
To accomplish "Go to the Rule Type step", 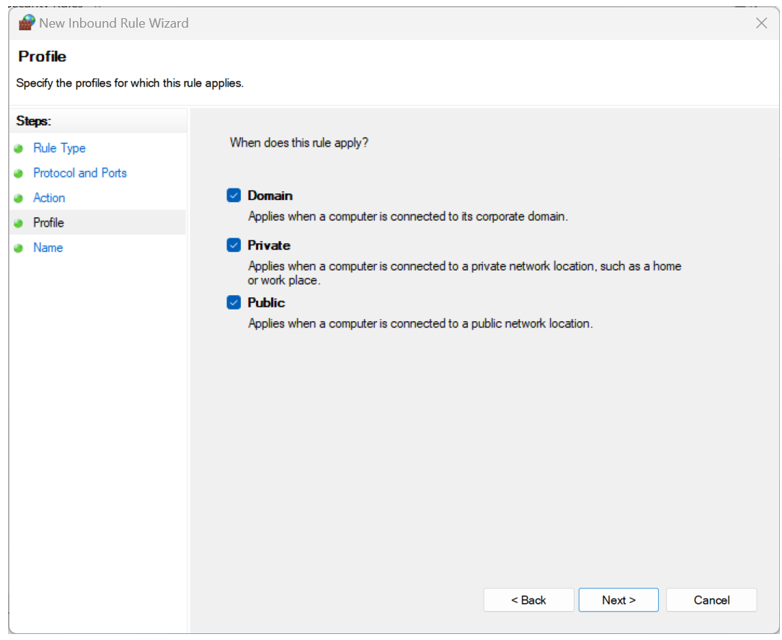I will click(x=59, y=148).
